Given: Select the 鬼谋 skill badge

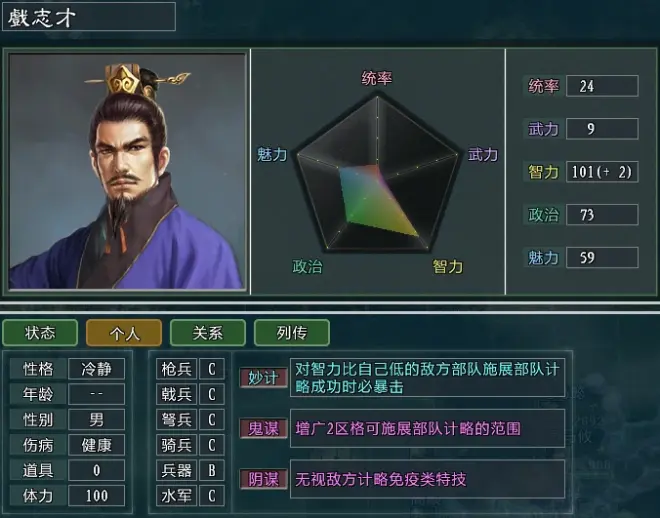Looking at the screenshot, I should 263,428.
